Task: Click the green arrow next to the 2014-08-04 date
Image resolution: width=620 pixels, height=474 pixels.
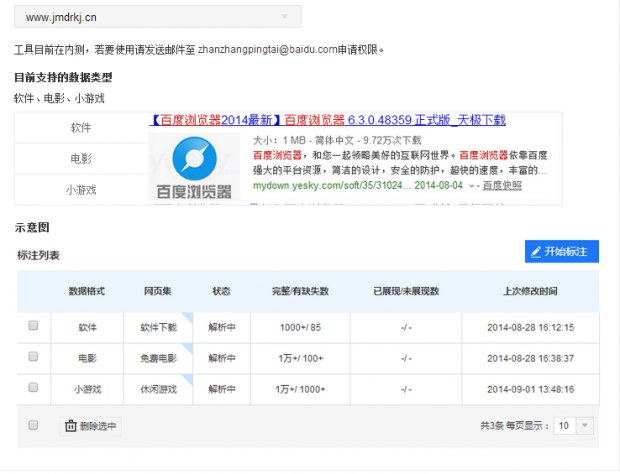Action: 473,186
